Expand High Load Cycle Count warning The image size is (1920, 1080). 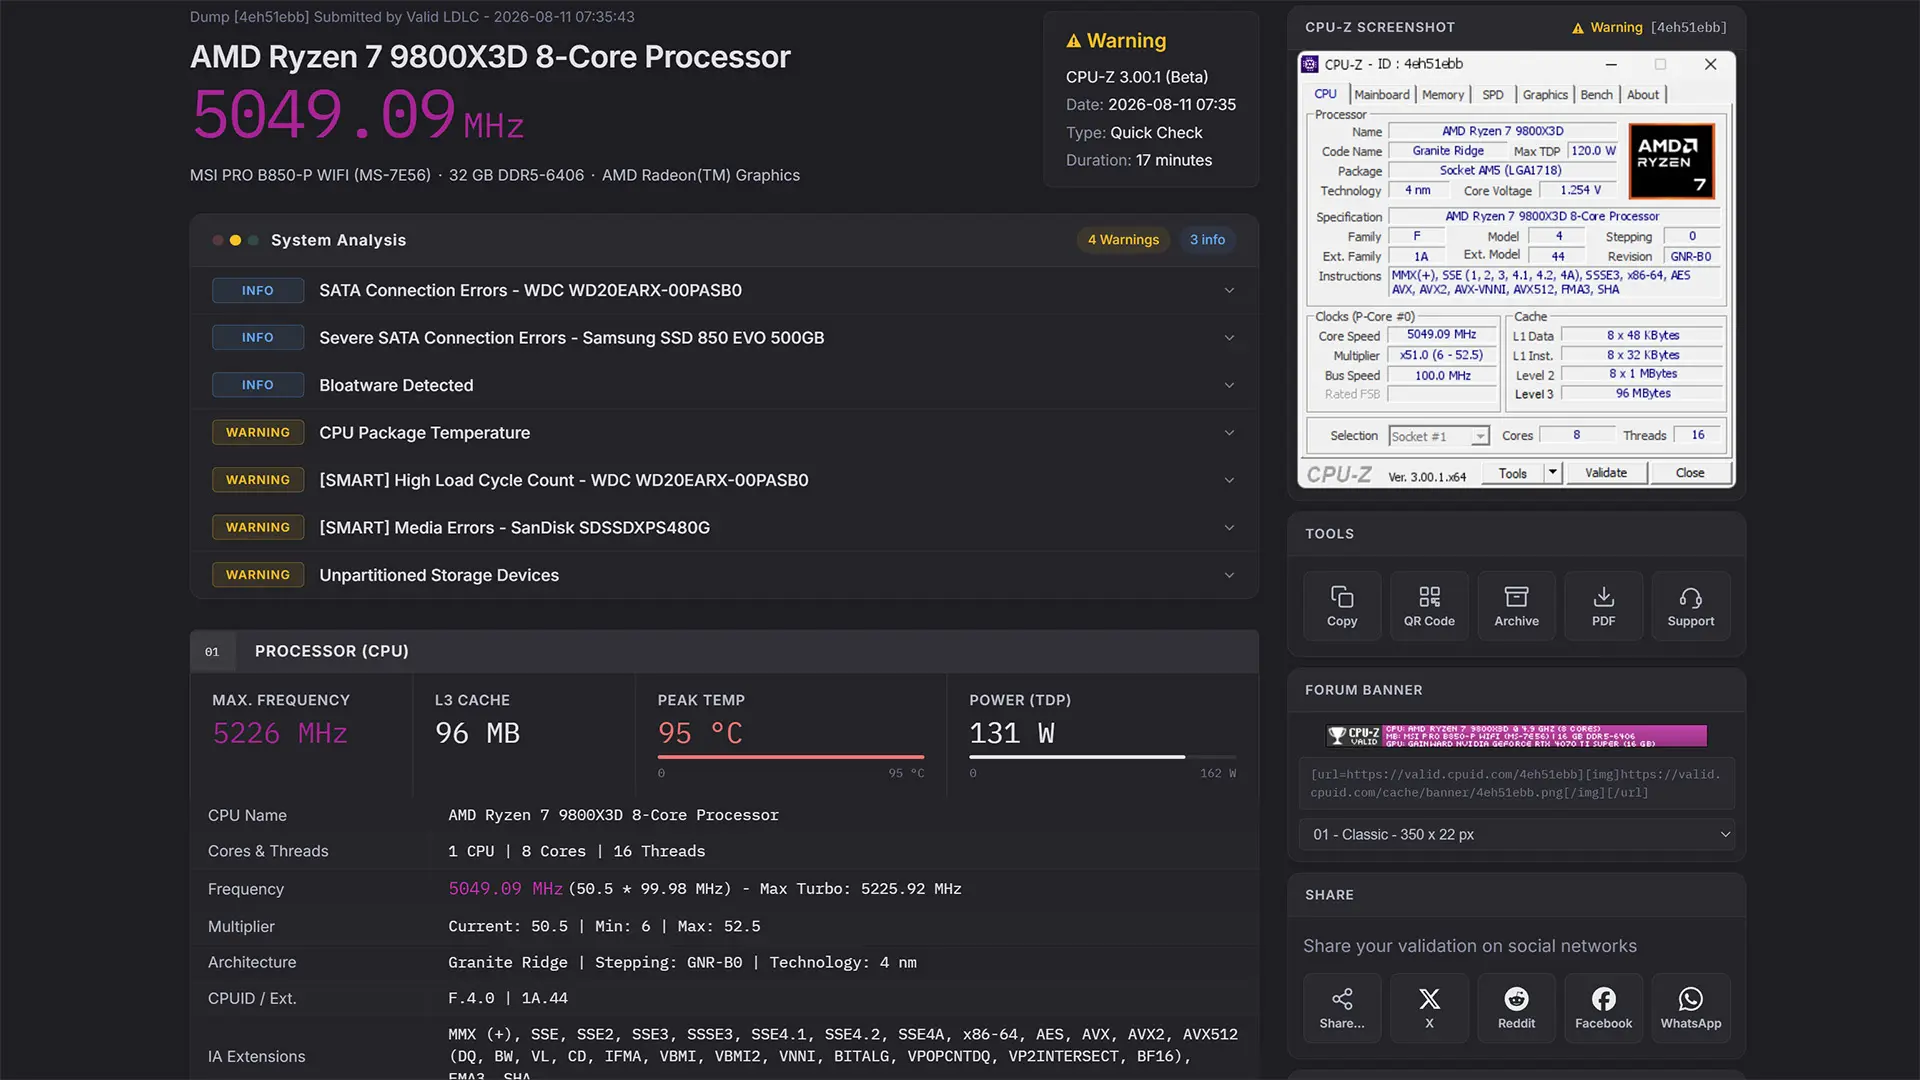pyautogui.click(x=724, y=480)
